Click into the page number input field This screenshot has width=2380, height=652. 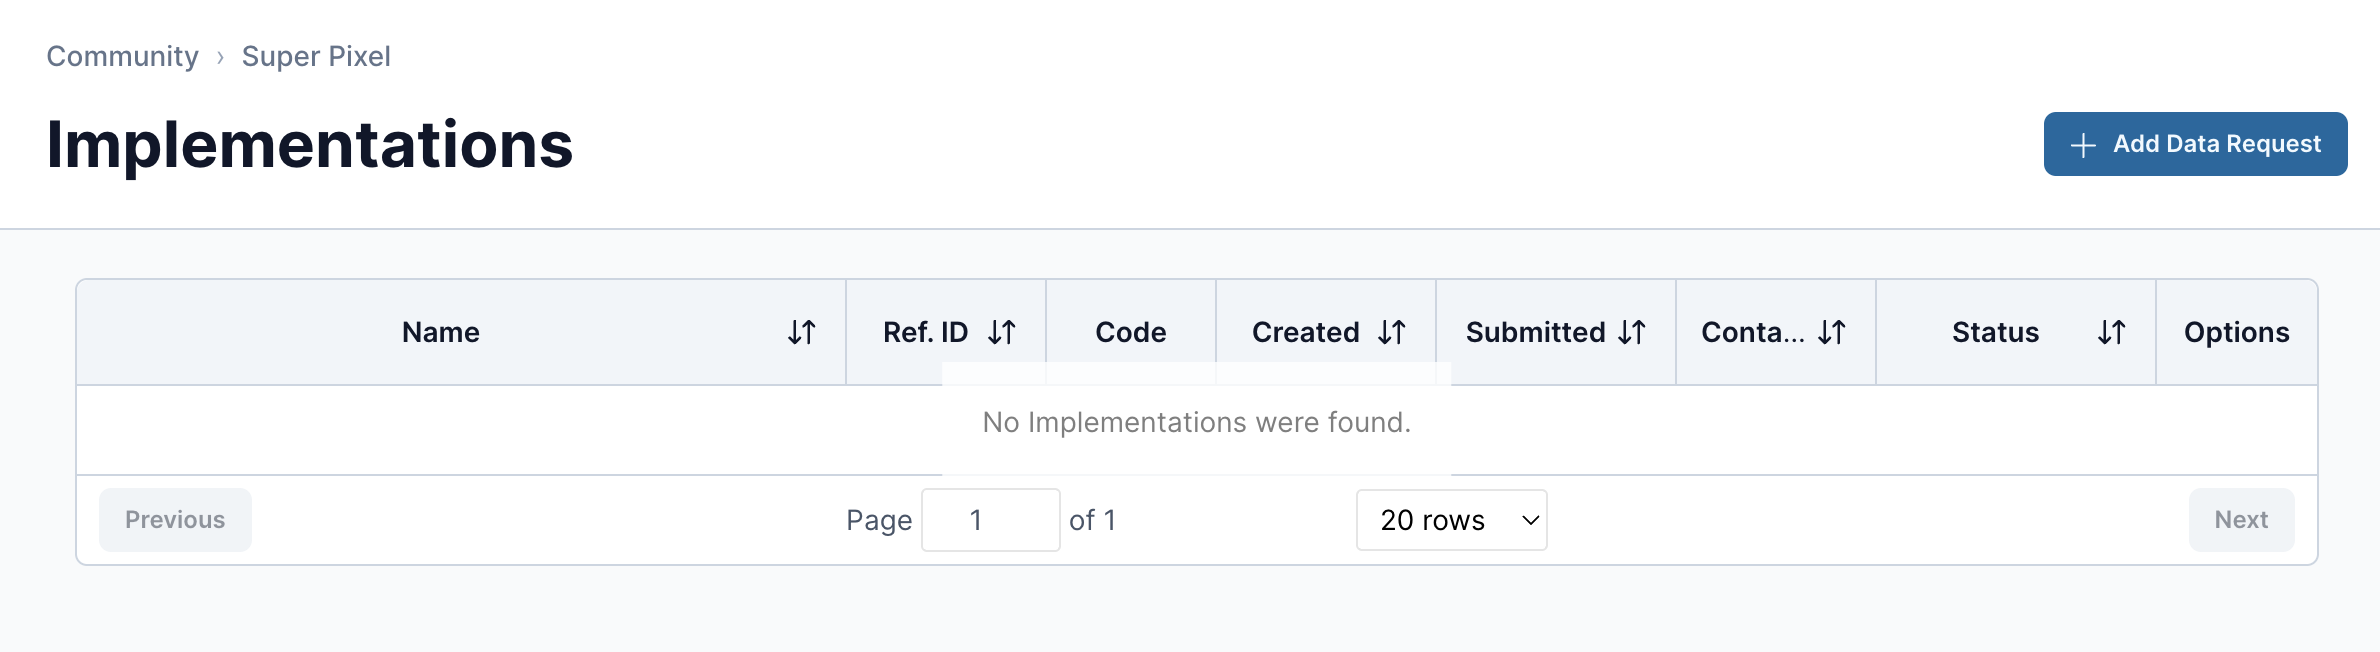coord(990,520)
